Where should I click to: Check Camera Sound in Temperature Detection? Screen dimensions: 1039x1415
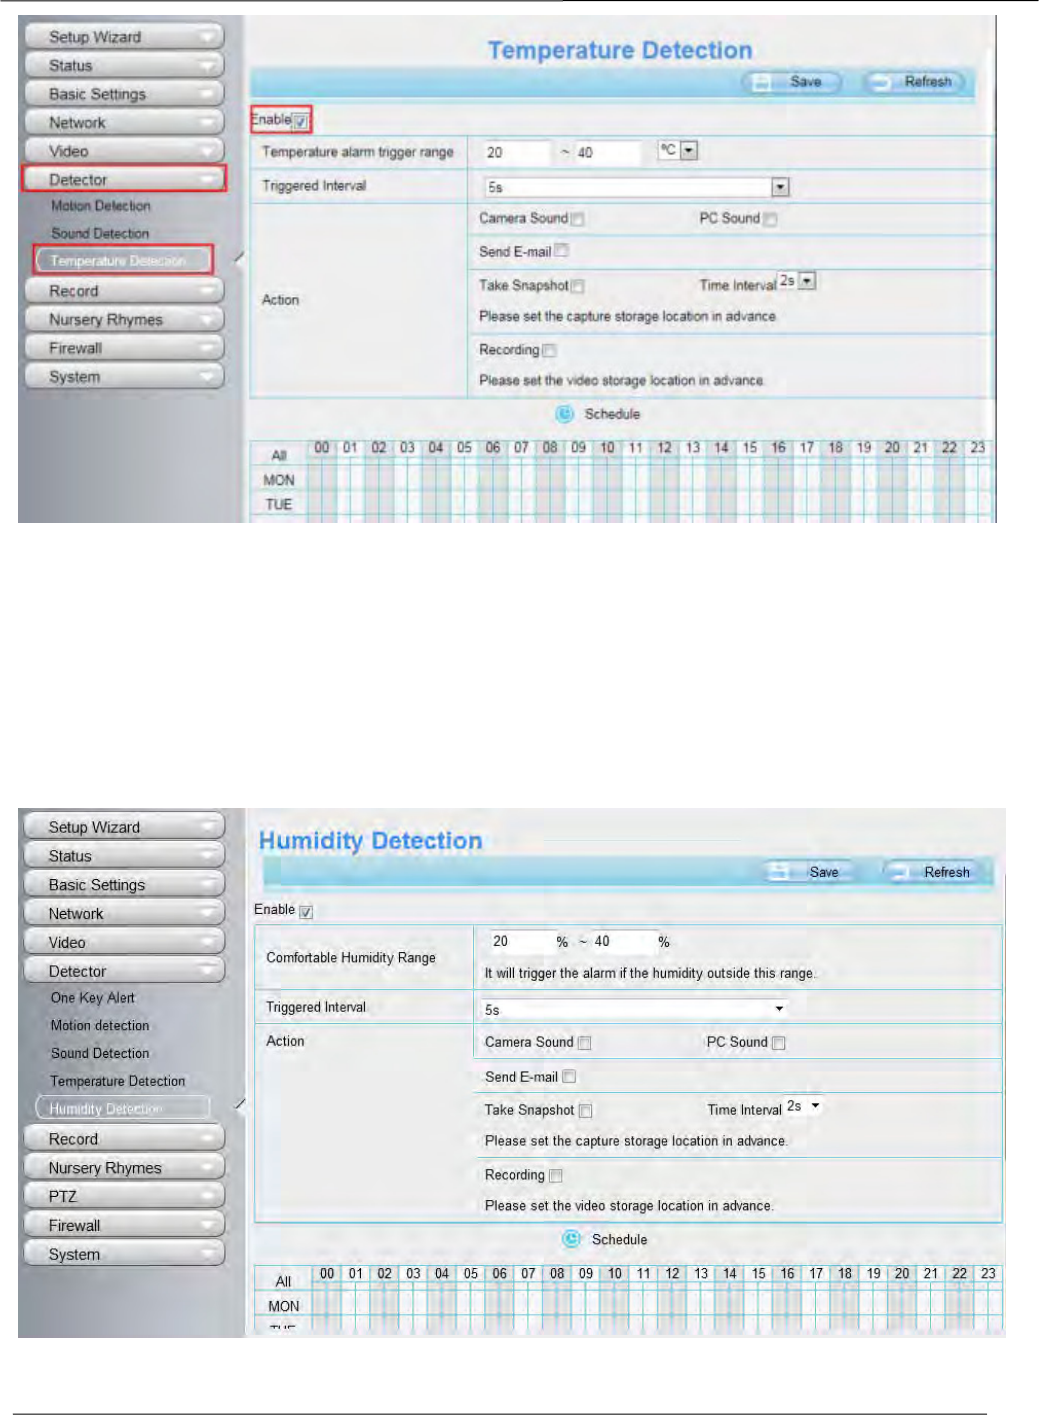(578, 219)
